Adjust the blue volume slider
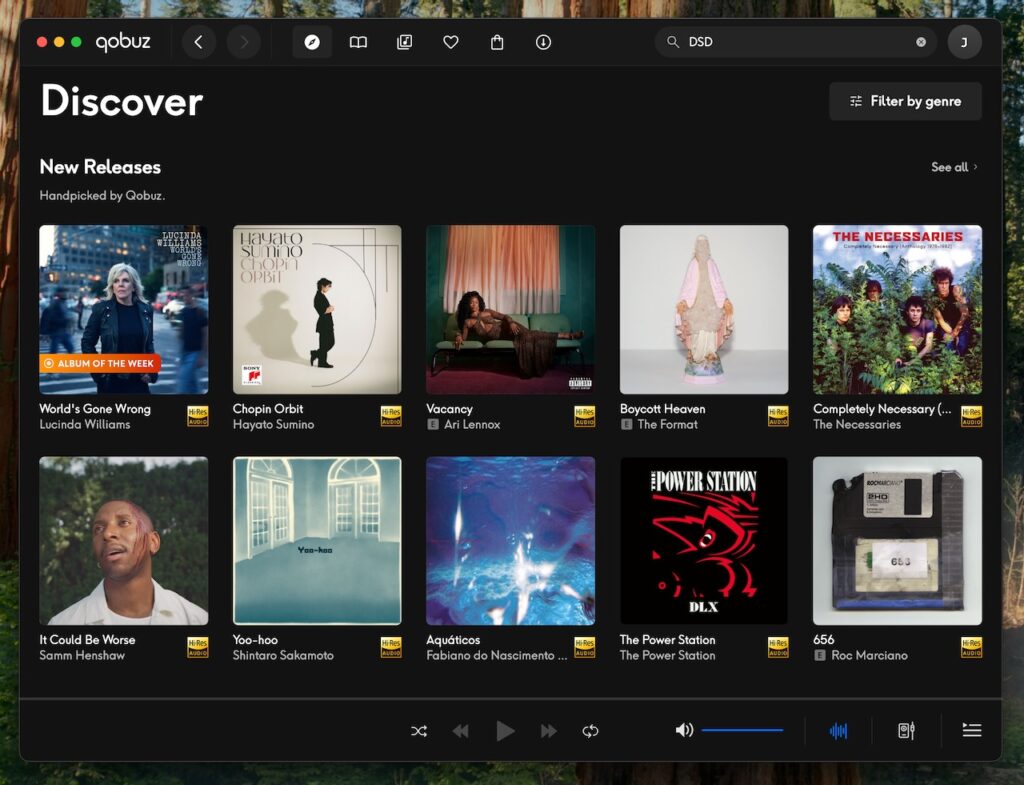This screenshot has width=1024, height=785. coord(745,730)
